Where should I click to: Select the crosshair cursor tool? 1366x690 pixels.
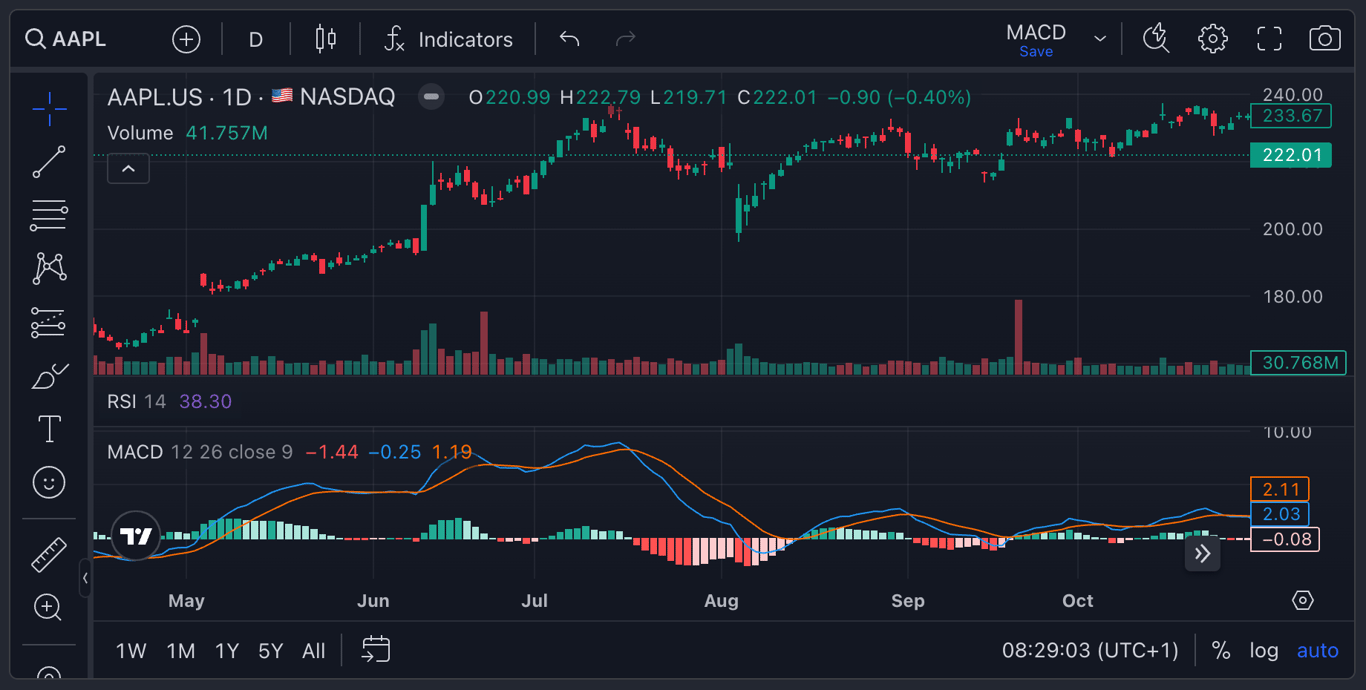pos(49,108)
